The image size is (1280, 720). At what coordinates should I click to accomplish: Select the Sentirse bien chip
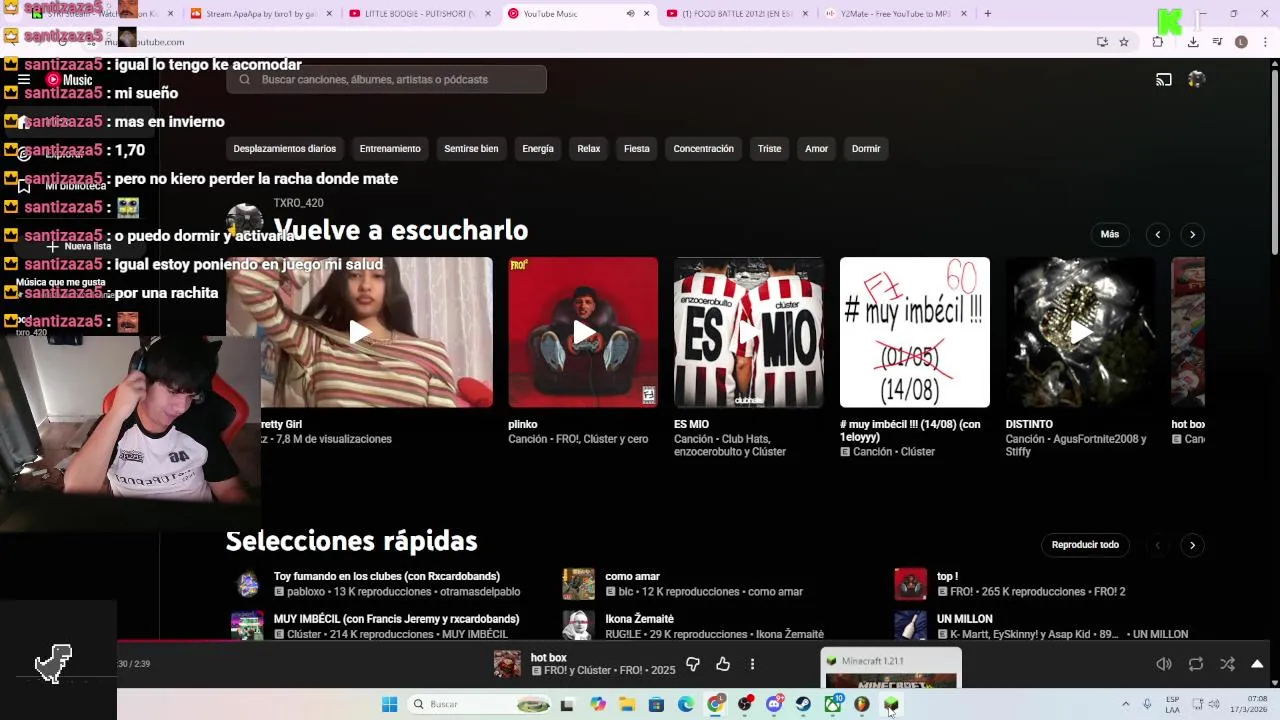coord(471,149)
